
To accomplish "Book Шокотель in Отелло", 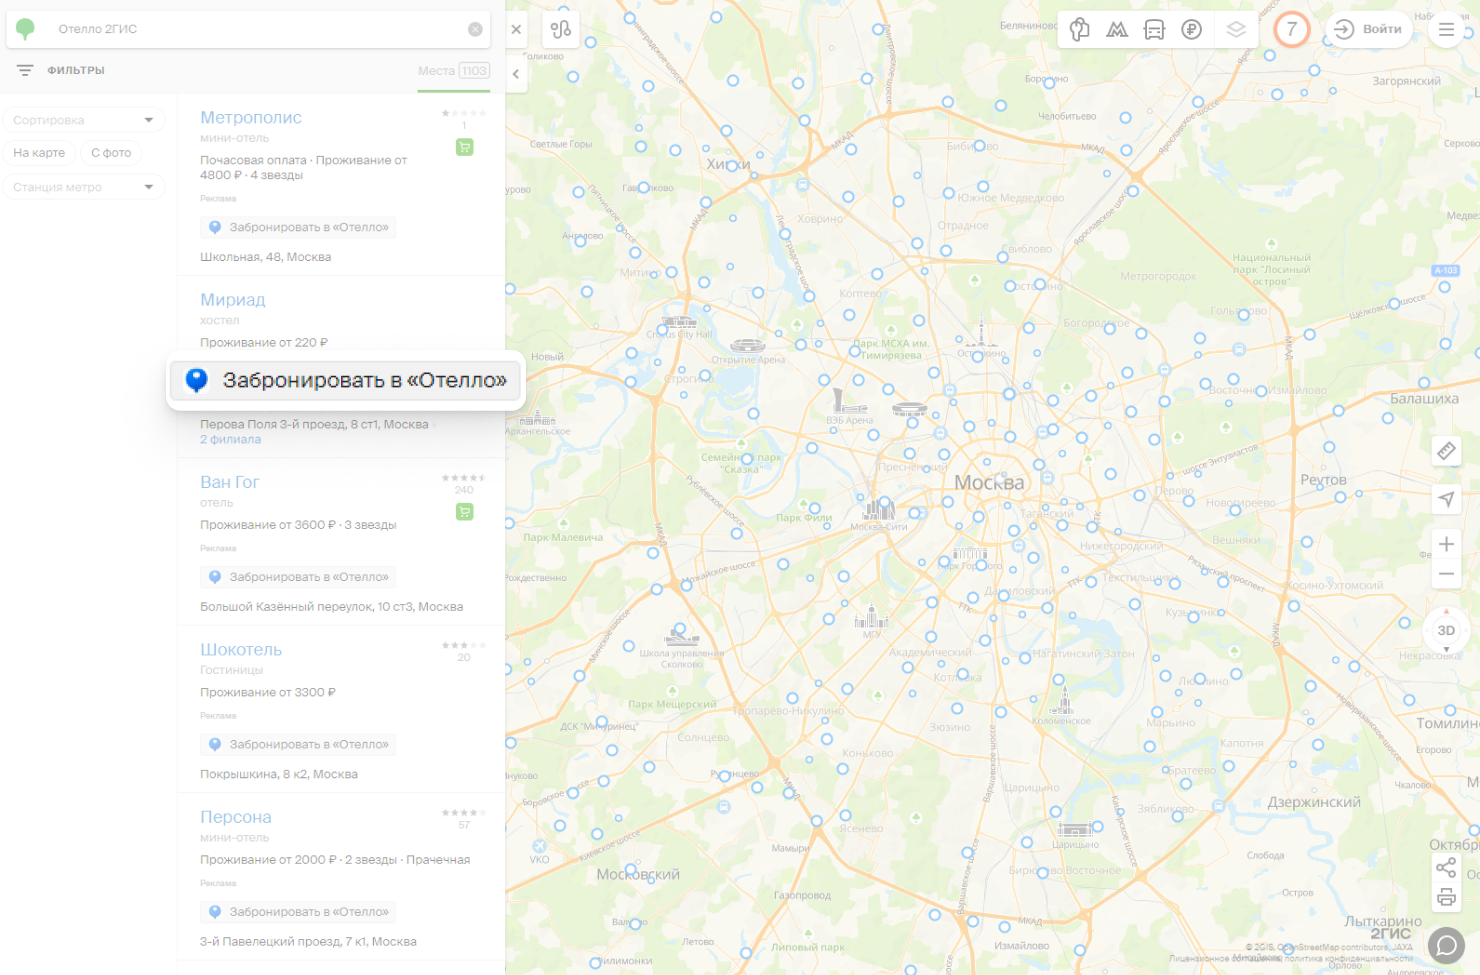I will pyautogui.click(x=298, y=744).
